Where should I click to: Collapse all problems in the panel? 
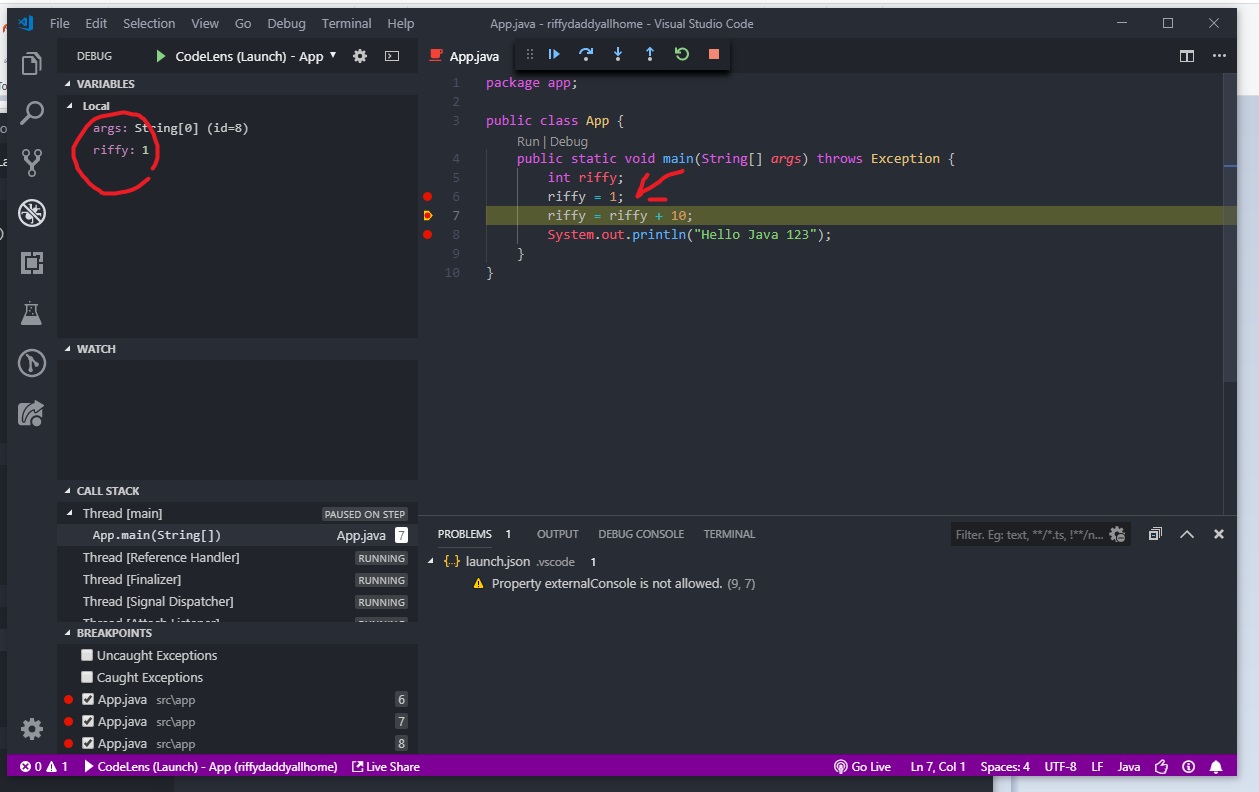coord(1155,534)
